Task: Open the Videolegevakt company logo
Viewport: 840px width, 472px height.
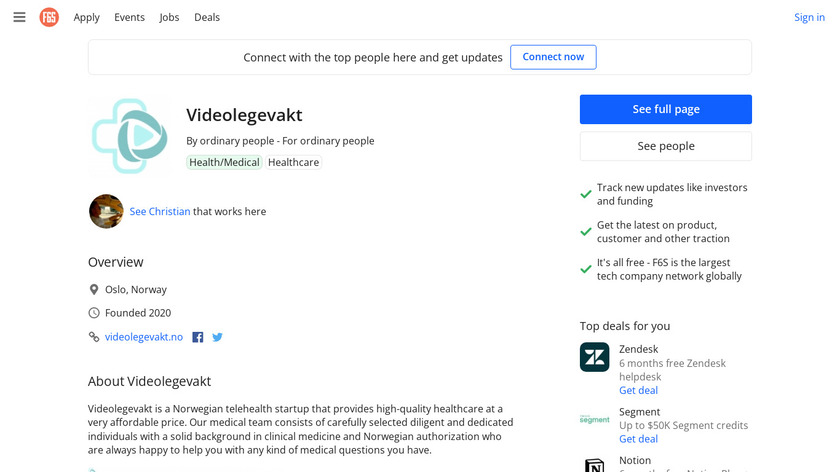Action: point(130,136)
